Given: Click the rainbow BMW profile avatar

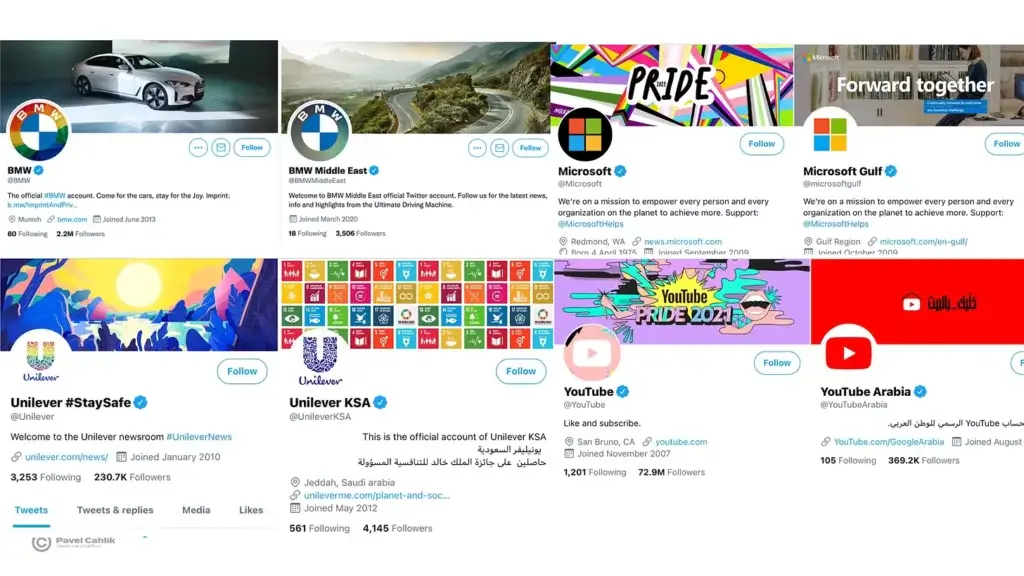Looking at the screenshot, I should (38, 130).
